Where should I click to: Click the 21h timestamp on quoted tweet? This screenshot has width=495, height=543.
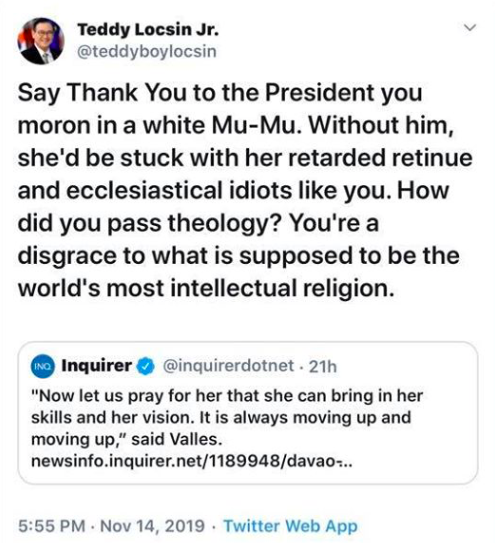322,367
